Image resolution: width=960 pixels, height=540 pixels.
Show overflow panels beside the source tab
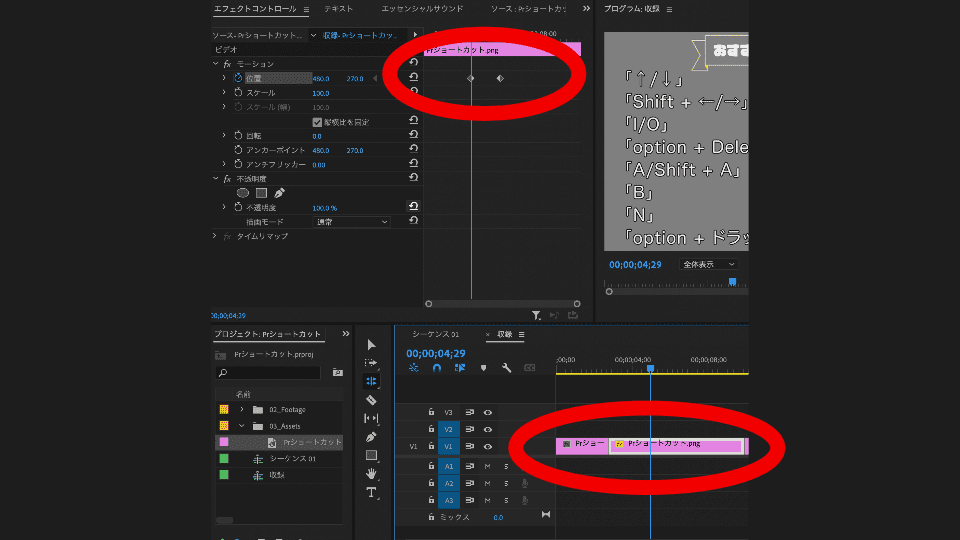pyautogui.click(x=586, y=9)
